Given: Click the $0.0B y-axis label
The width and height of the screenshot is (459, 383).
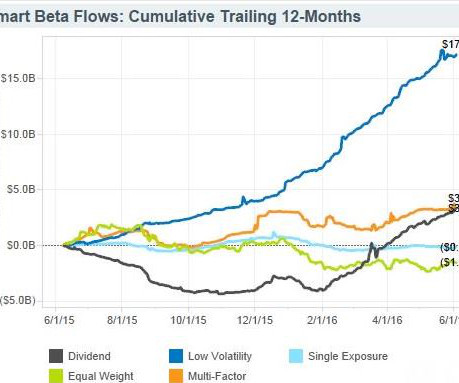Looking at the screenshot, I should [21, 245].
